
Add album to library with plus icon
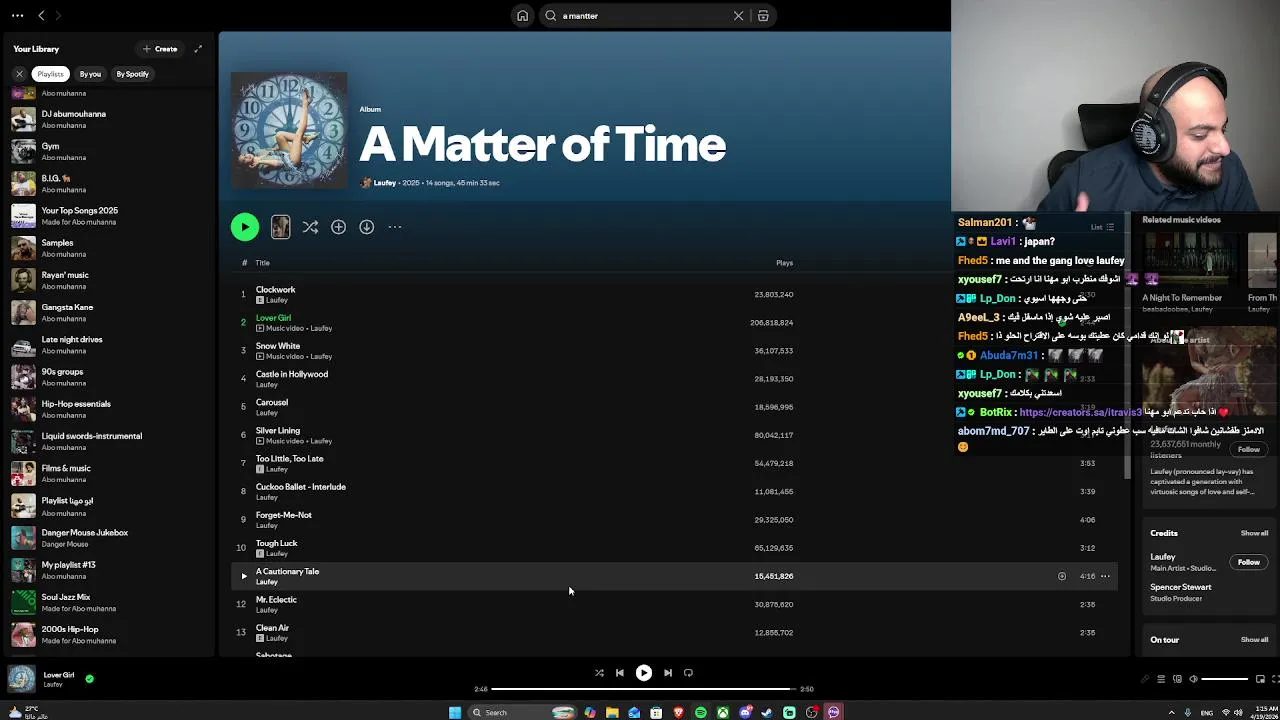[x=338, y=227]
